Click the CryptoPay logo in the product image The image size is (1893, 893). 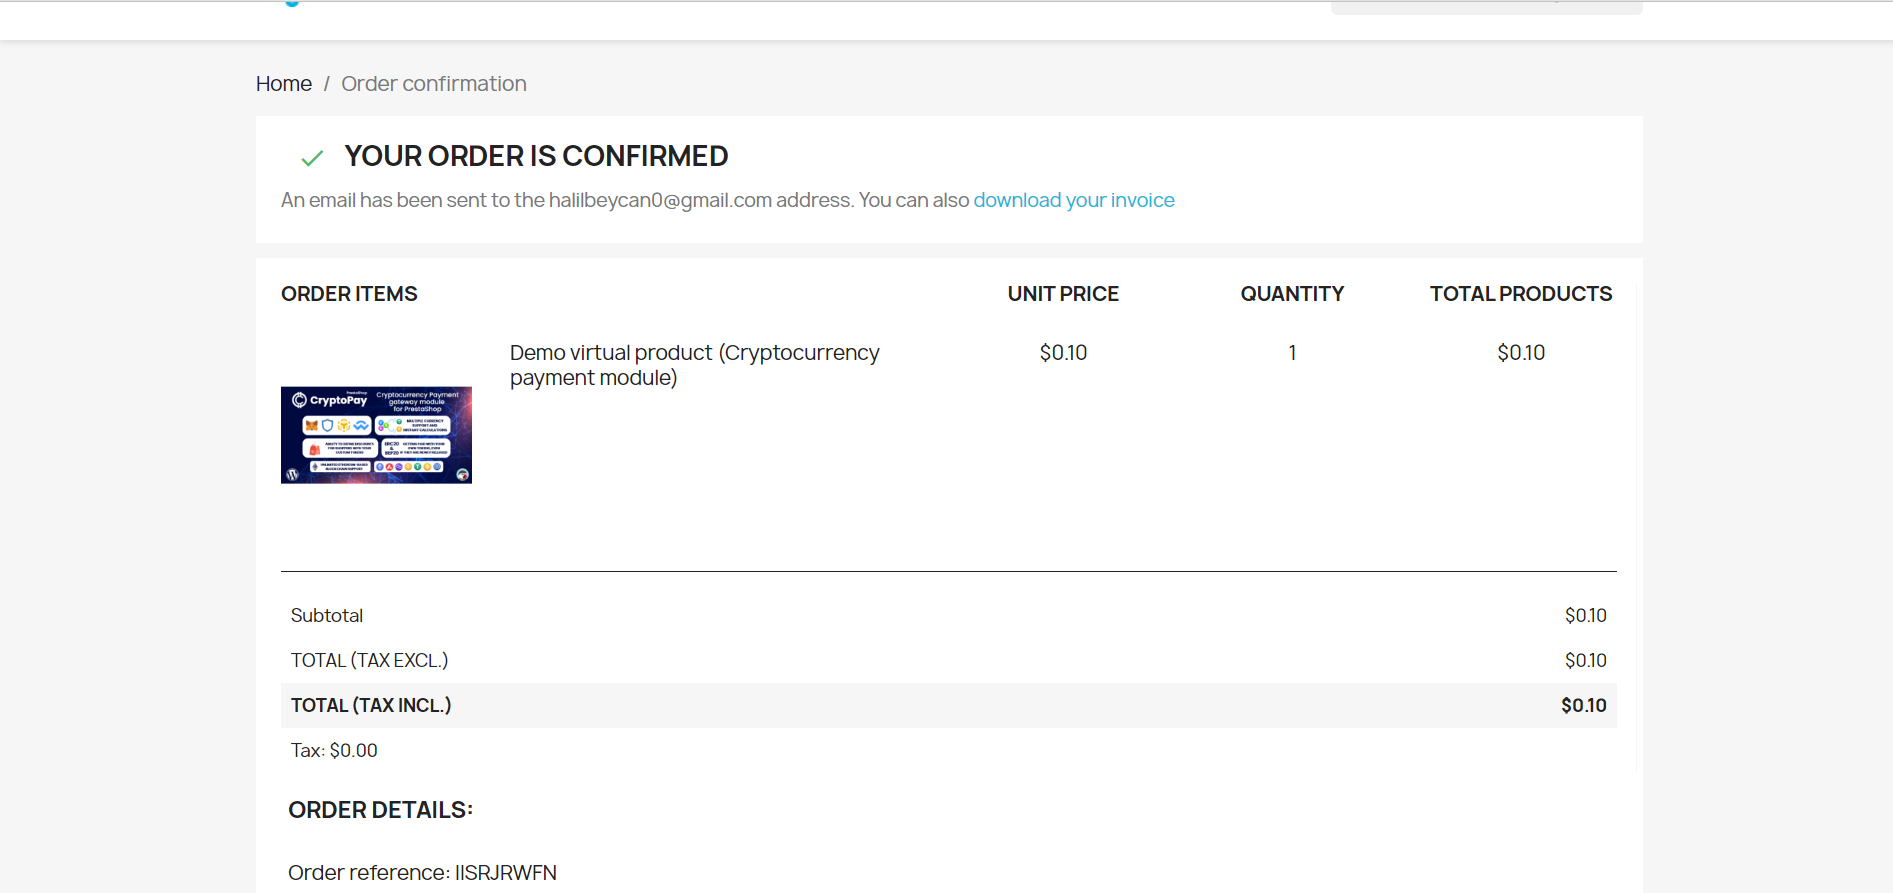pos(329,400)
